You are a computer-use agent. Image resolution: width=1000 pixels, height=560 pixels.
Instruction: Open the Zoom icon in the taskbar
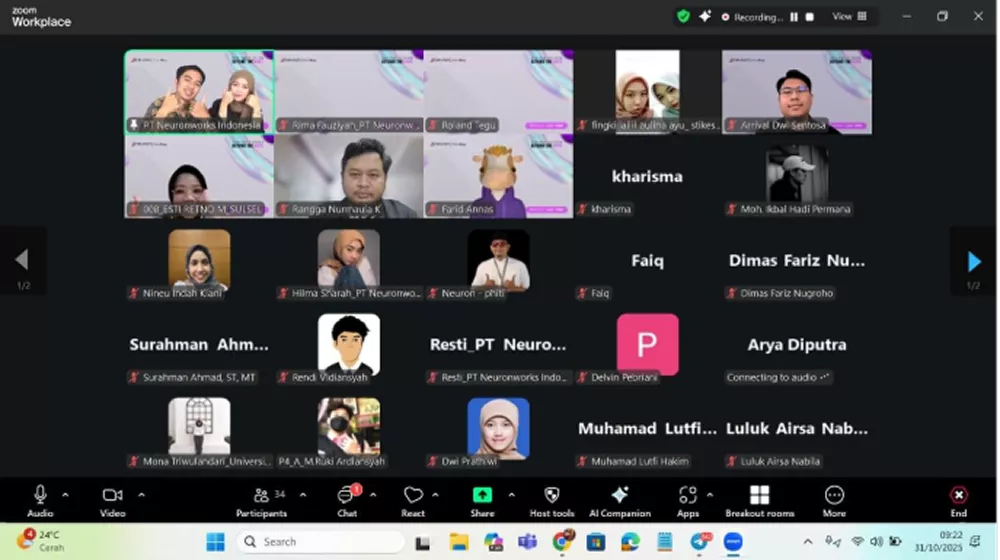point(733,542)
